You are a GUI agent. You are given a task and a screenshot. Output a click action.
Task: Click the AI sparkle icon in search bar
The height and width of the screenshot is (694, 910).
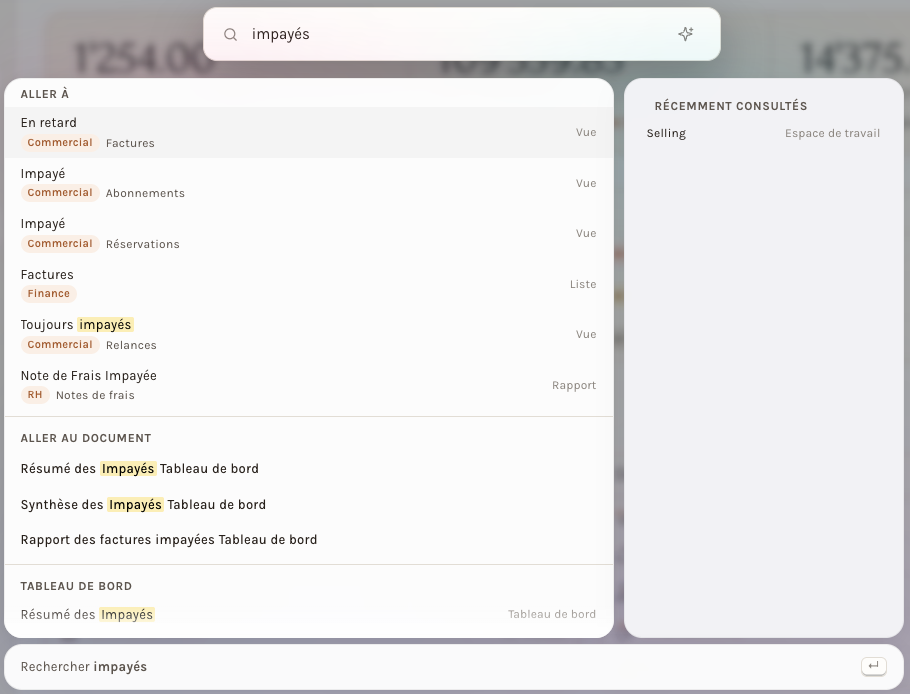[x=685, y=34]
